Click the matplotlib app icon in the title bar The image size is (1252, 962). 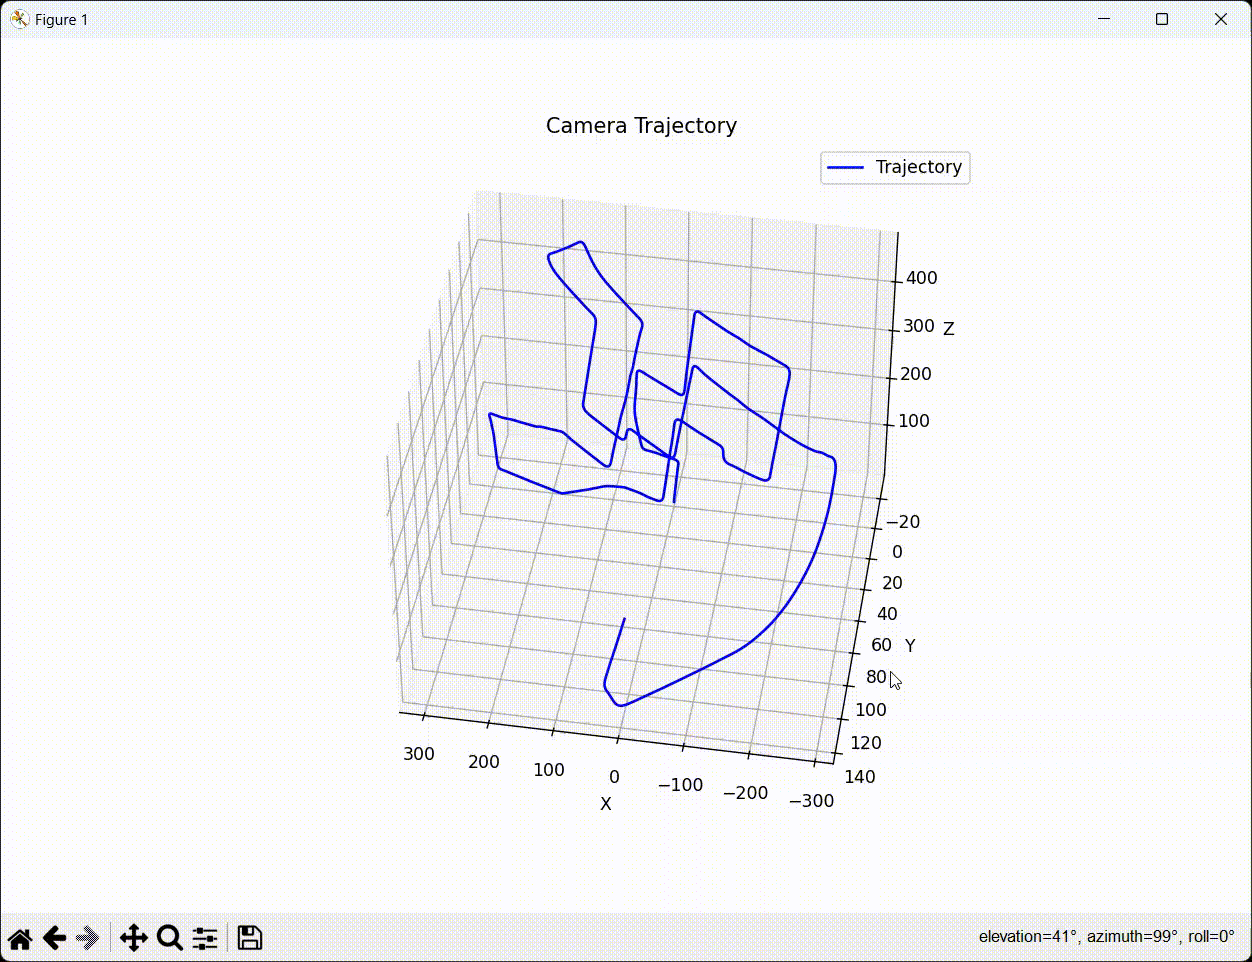click(x=19, y=19)
